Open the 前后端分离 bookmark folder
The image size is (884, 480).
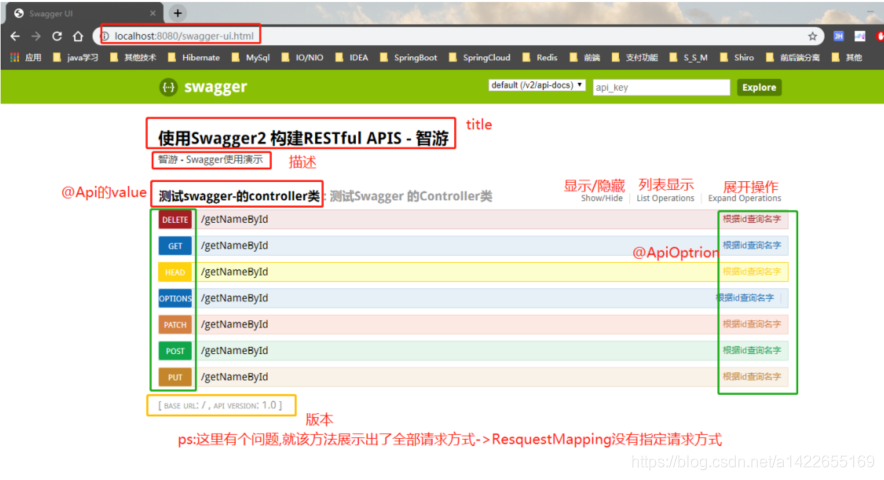(x=793, y=58)
